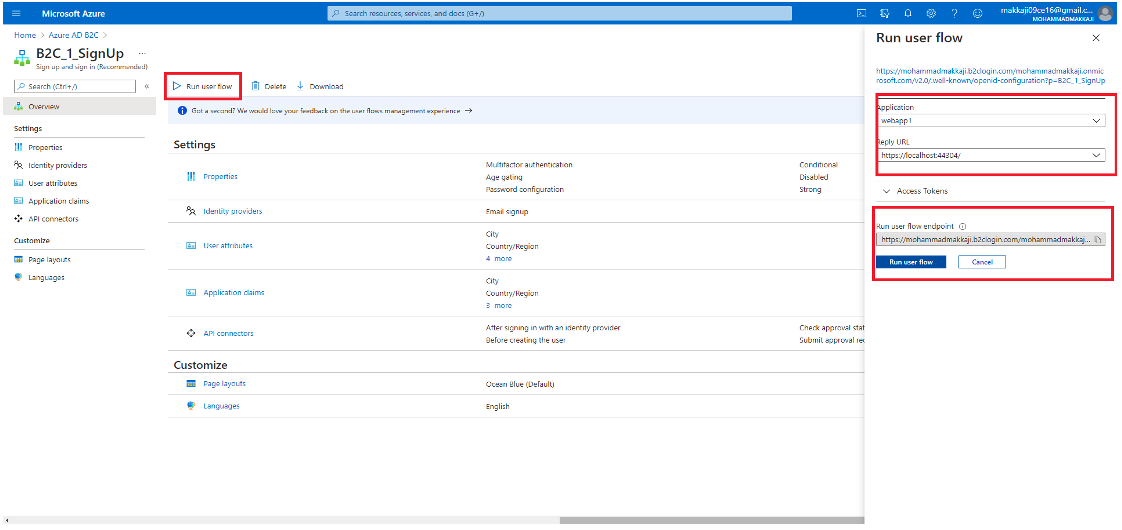Click the top search resources bar
The height and width of the screenshot is (530, 1122).
(560, 14)
